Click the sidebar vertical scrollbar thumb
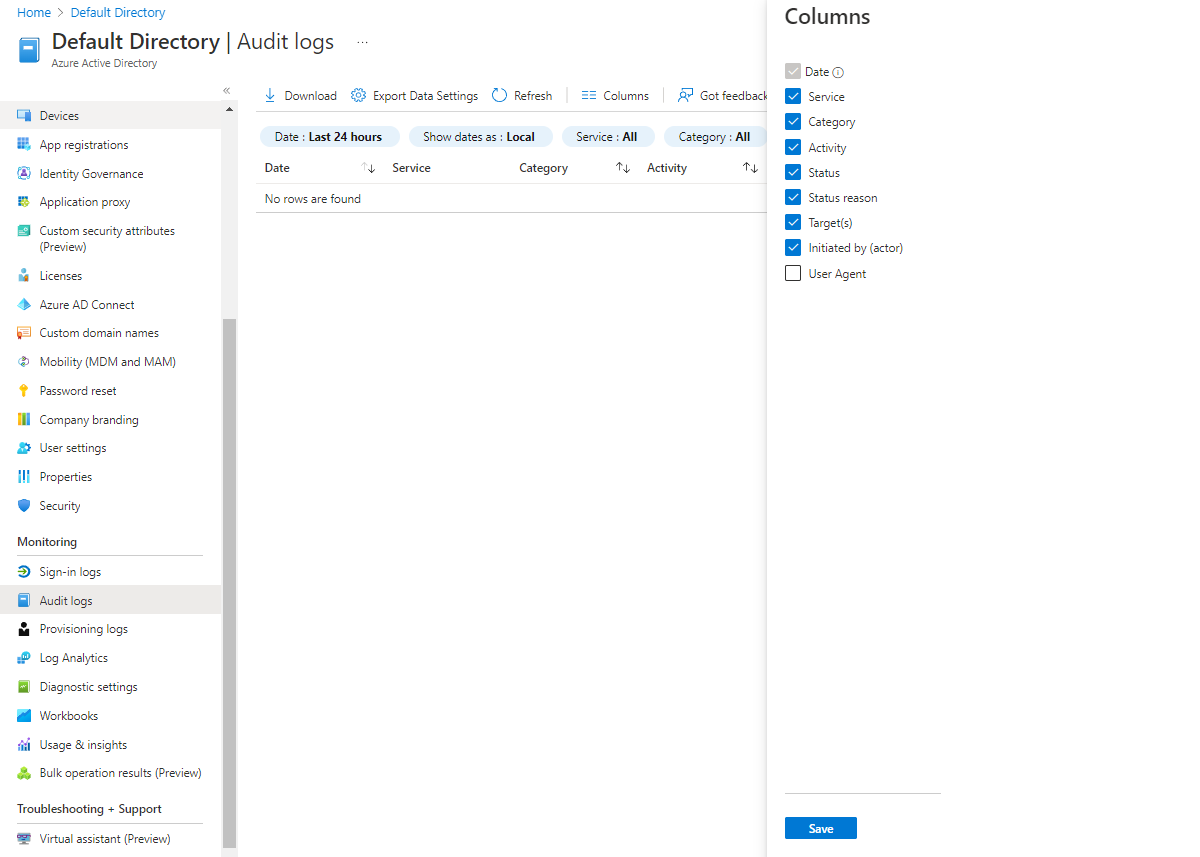The image size is (1200, 857). pyautogui.click(x=229, y=582)
